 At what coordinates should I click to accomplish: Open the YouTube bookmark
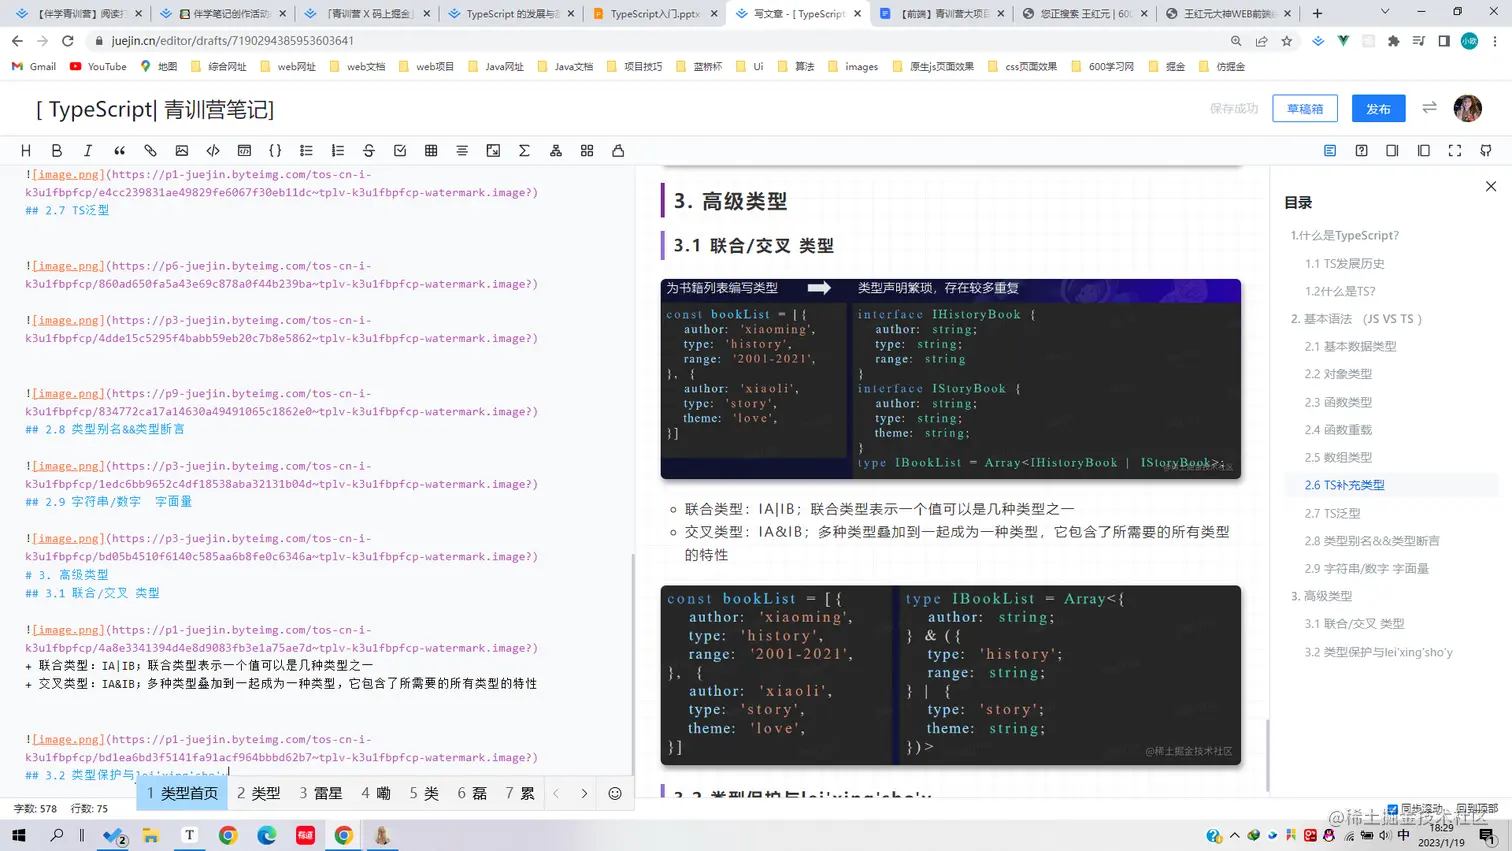[98, 67]
